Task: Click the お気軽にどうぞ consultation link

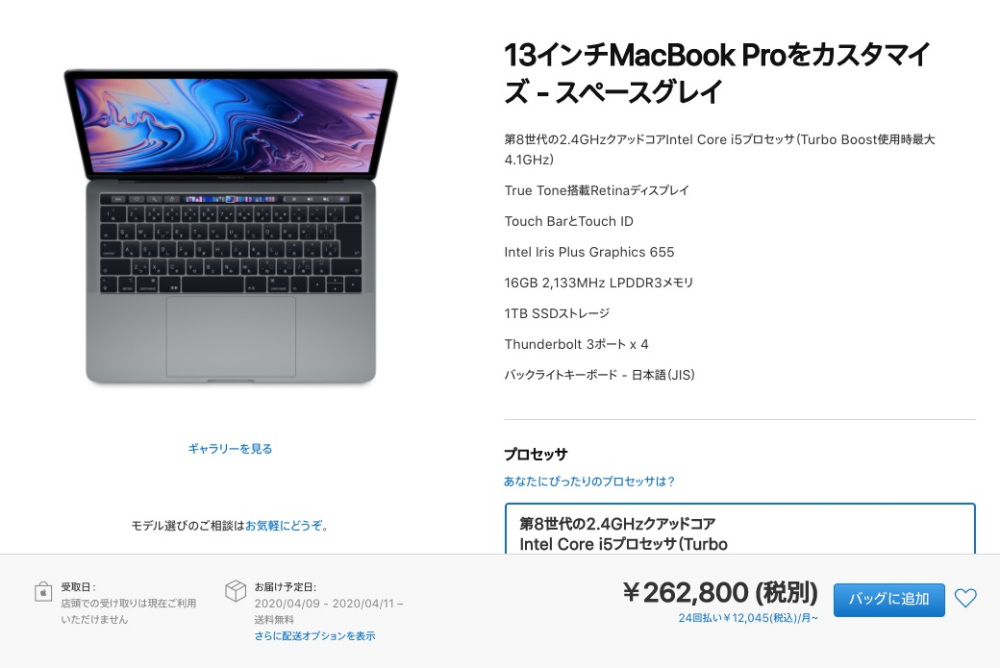Action: (284, 526)
